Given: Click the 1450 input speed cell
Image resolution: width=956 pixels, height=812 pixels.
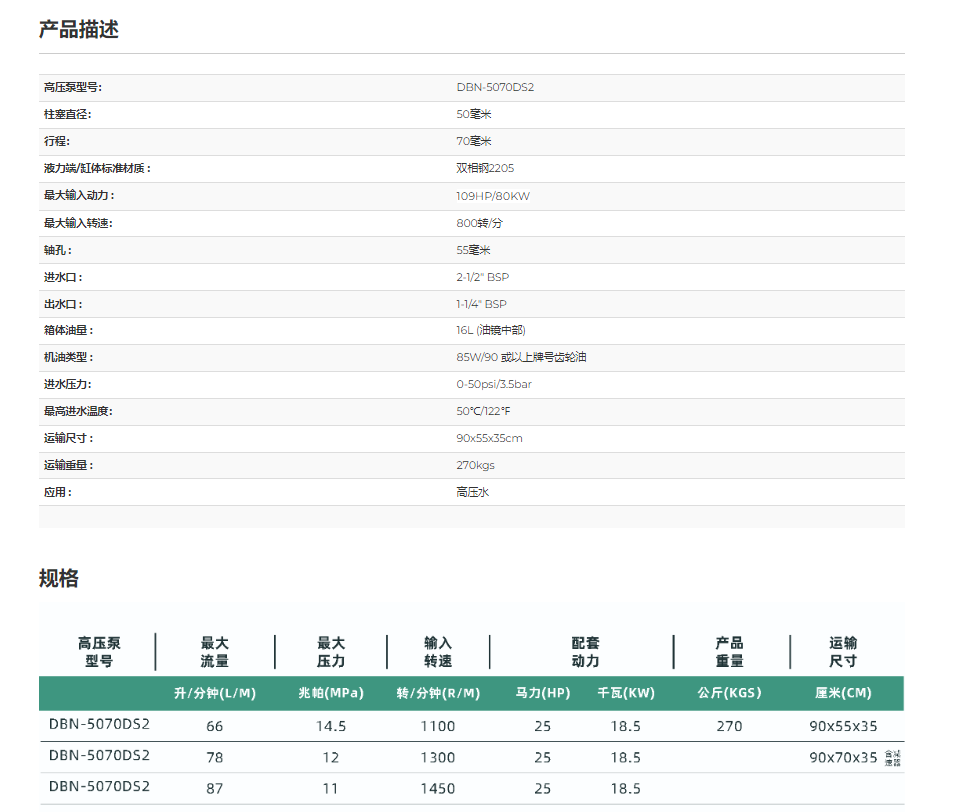Looking at the screenshot, I should [438, 788].
